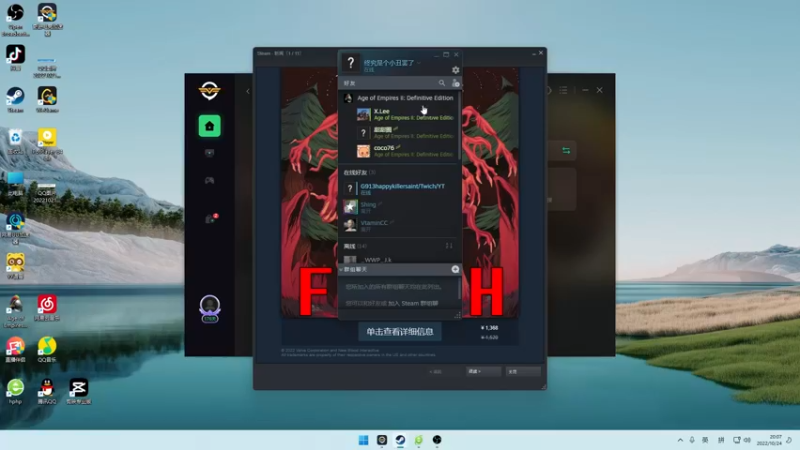Click the profile avatar at top of friends window
Image resolution: width=800 pixels, height=450 pixels.
coord(351,63)
